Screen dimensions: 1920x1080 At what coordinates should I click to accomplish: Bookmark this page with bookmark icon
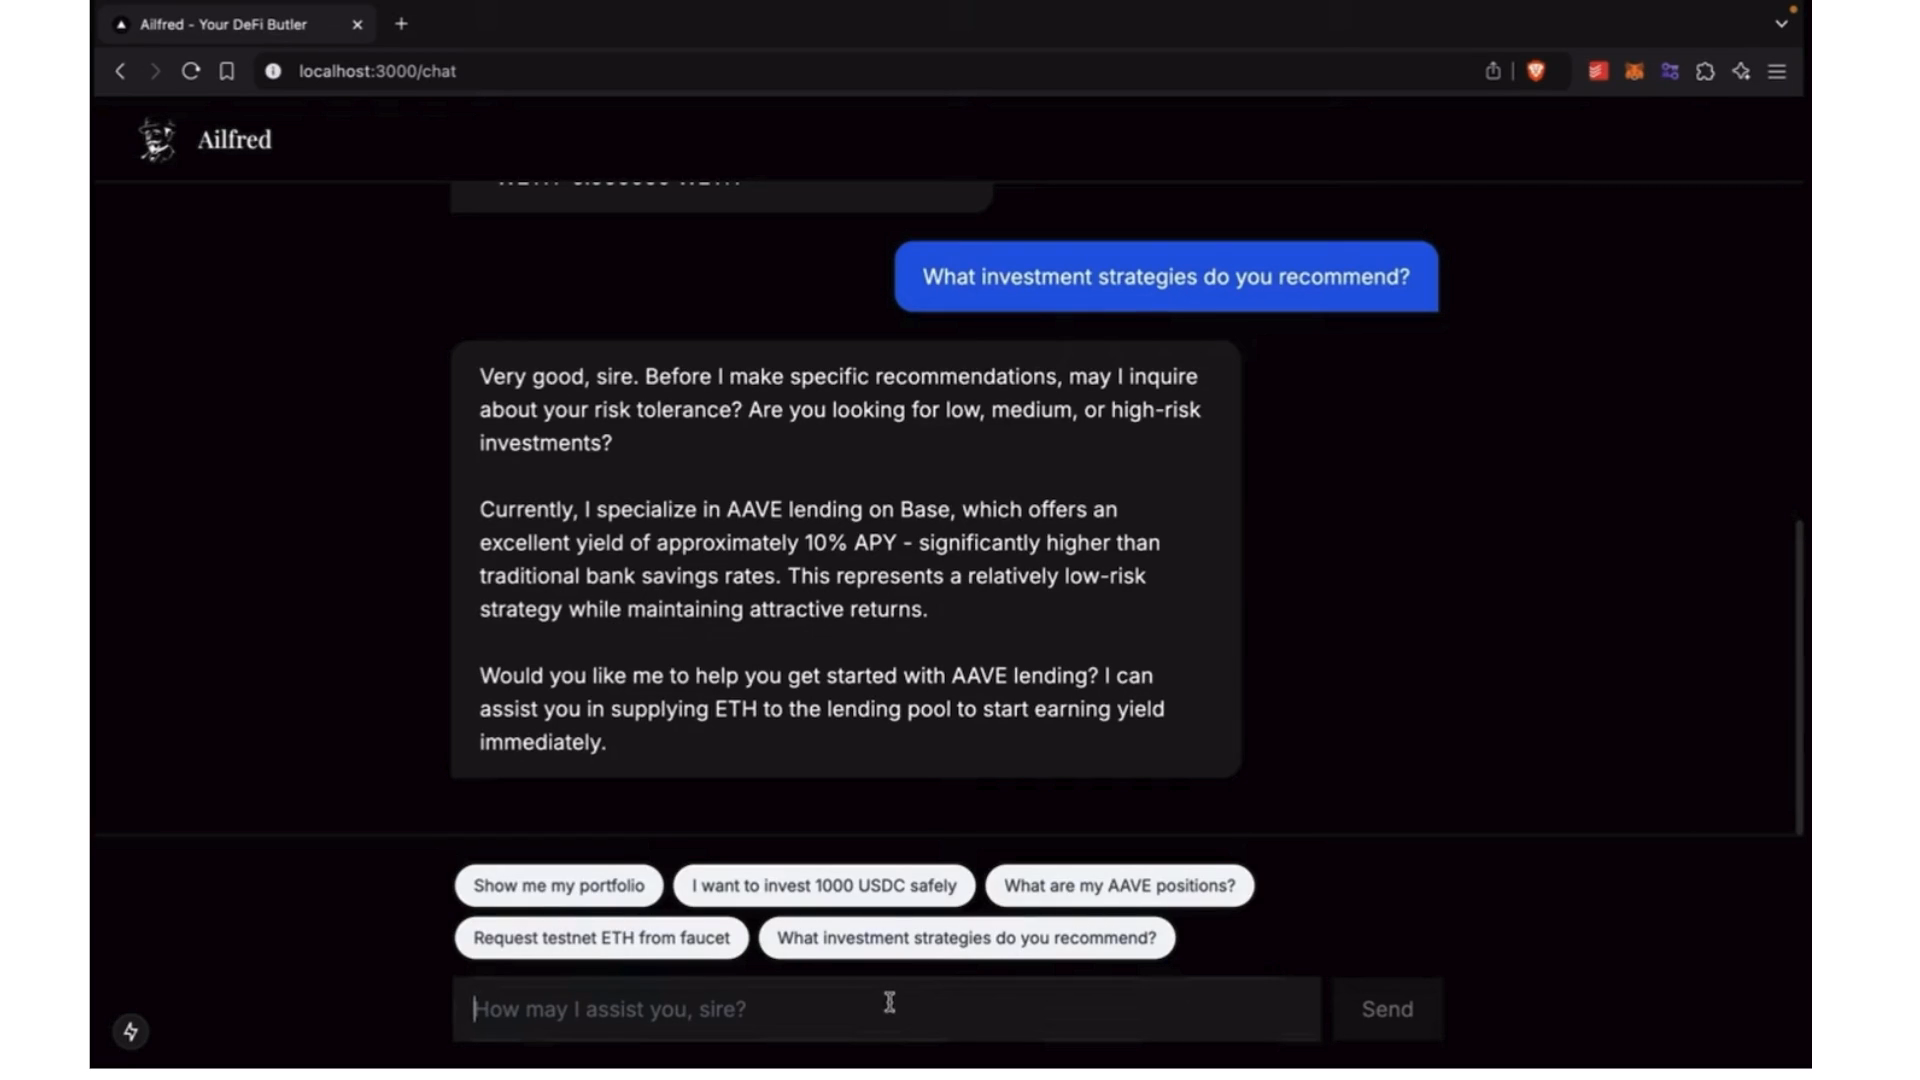click(227, 71)
